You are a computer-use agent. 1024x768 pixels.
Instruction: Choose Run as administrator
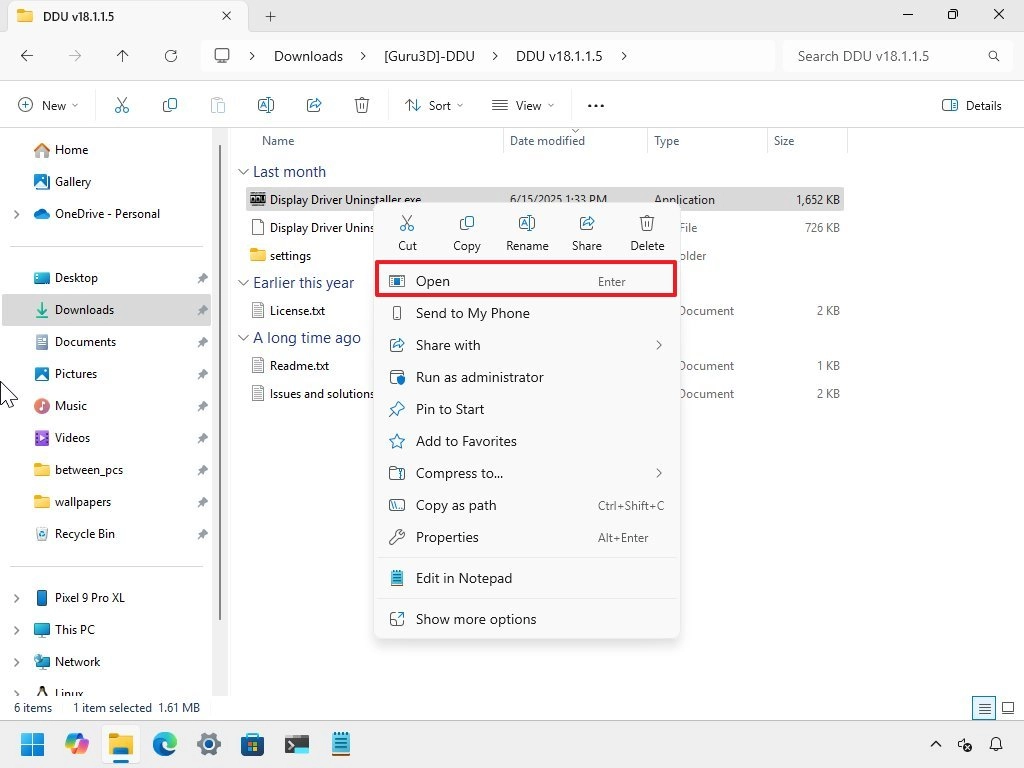click(x=526, y=377)
